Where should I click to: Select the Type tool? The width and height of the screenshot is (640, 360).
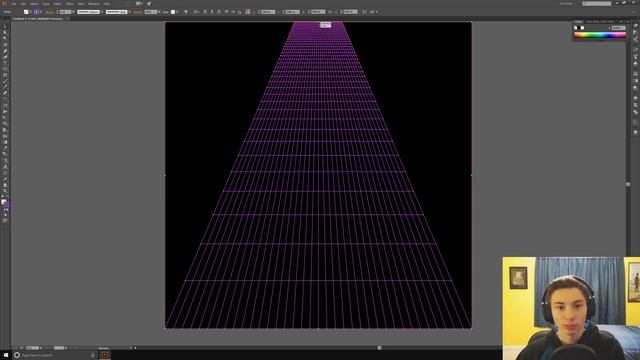click(x=5, y=63)
